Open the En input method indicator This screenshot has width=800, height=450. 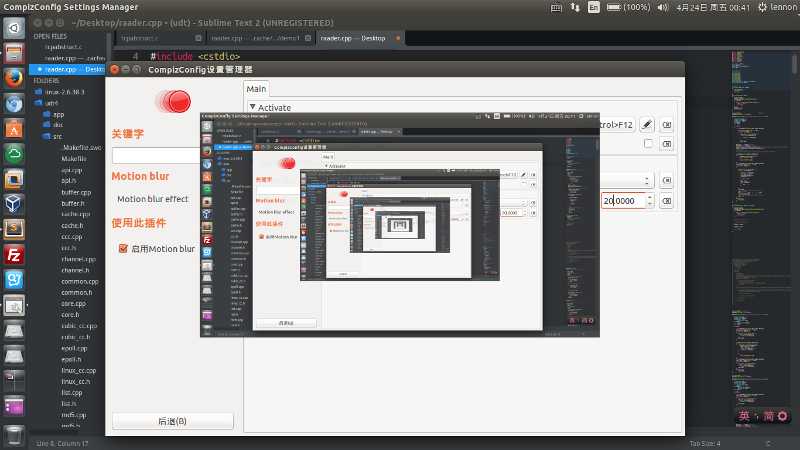[593, 7]
